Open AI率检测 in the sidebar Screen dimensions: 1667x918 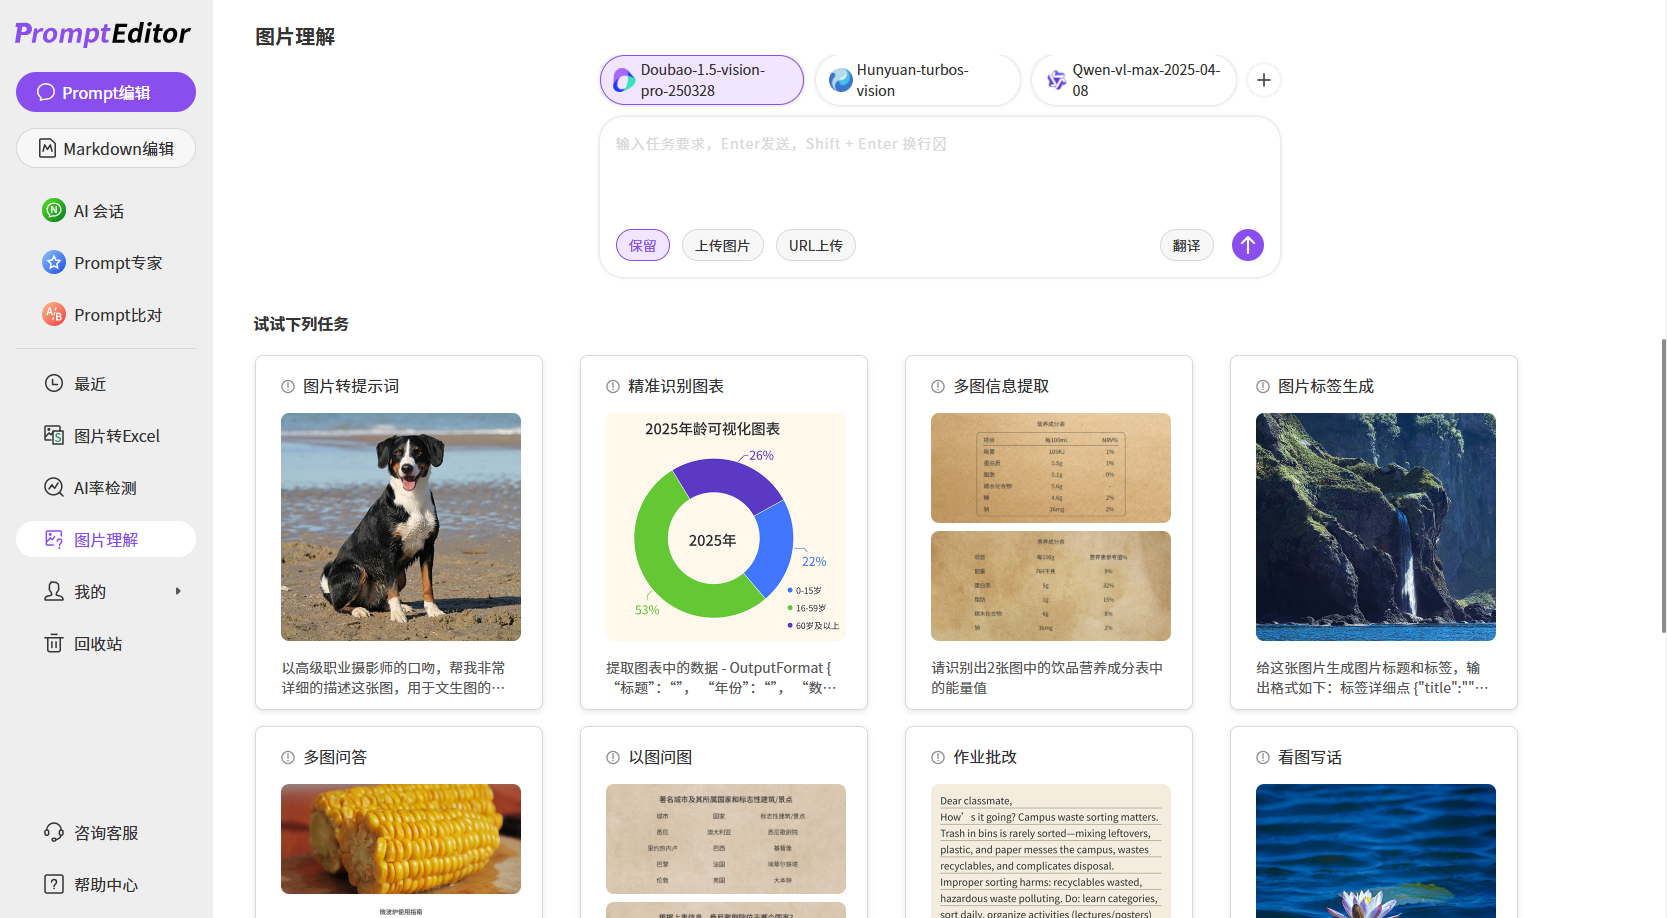pos(105,488)
